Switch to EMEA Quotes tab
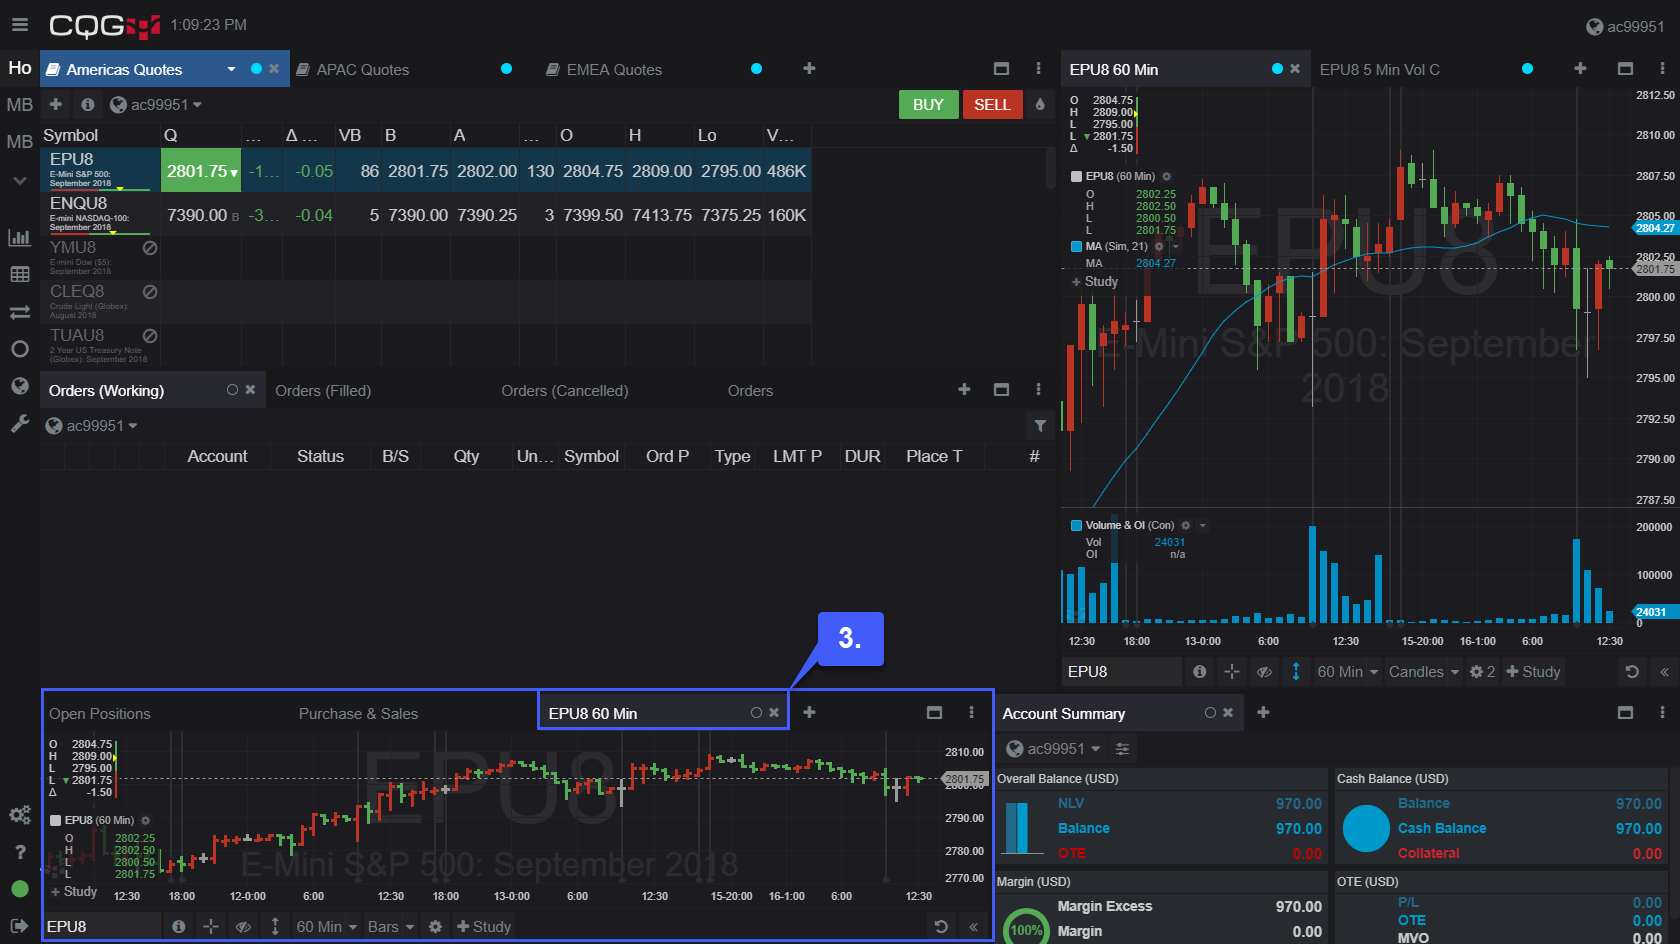Image resolution: width=1680 pixels, height=944 pixels. click(x=614, y=69)
